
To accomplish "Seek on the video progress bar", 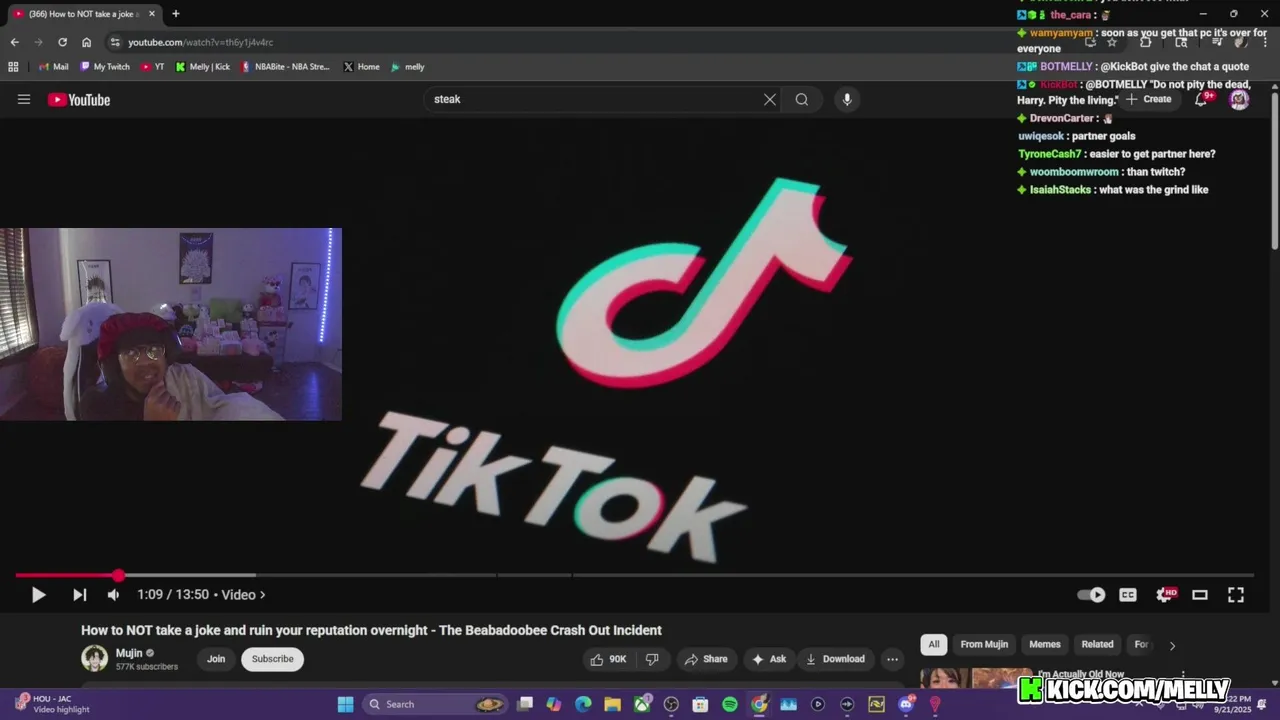I will pos(634,575).
